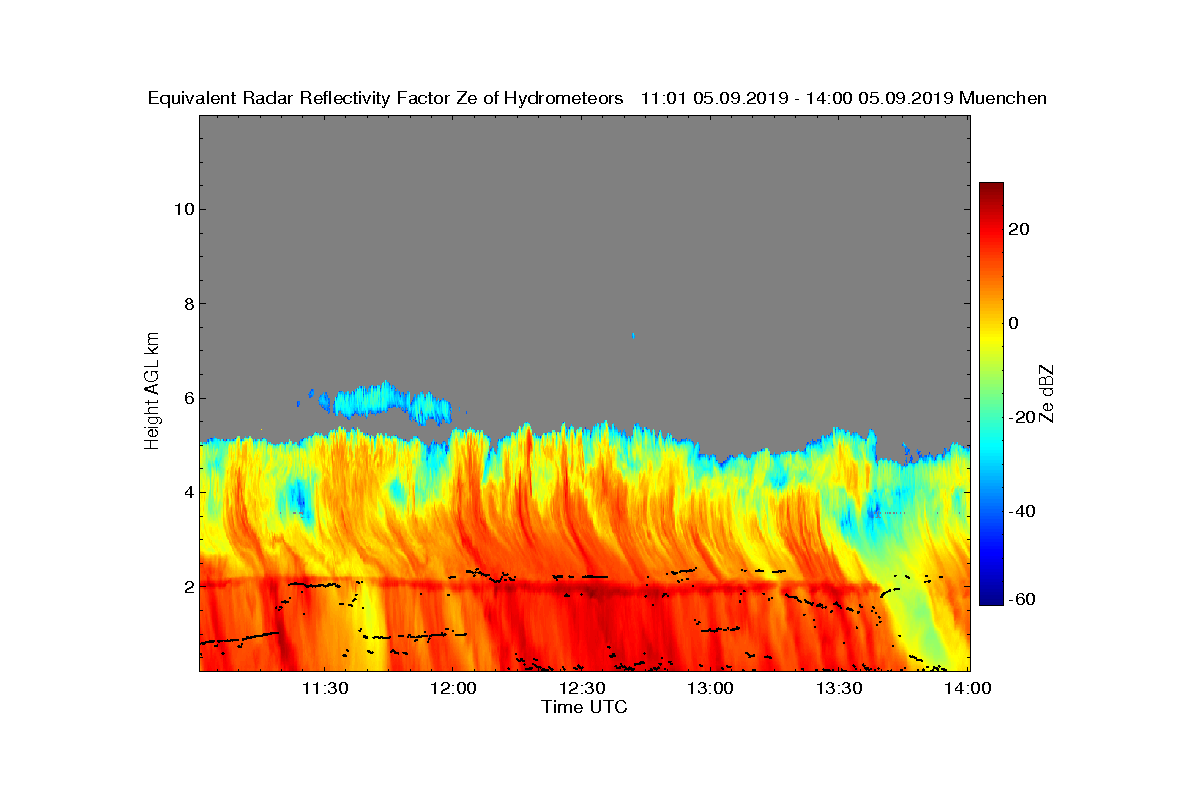Click the y-axis tick label '10'
Screen dimensions: 1200x800
[x=182, y=209]
